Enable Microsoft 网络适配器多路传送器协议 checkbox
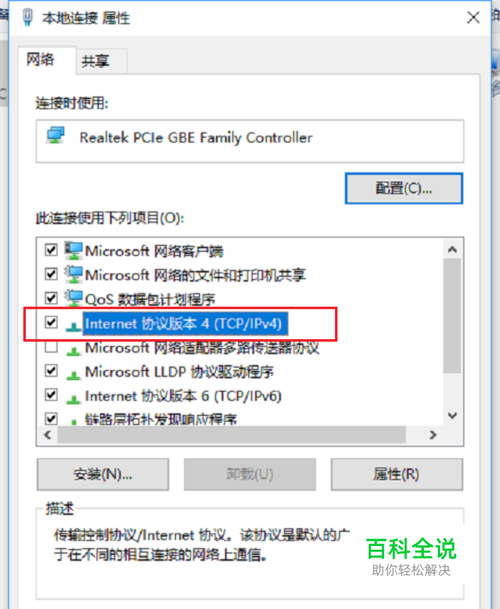Screen dimensions: 500x609 click(51, 346)
